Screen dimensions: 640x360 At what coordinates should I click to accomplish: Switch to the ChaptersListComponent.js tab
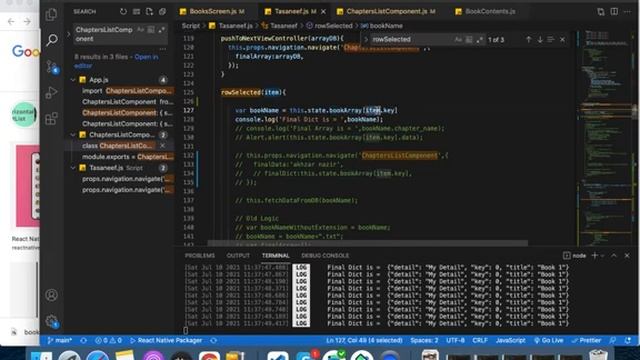pyautogui.click(x=387, y=11)
